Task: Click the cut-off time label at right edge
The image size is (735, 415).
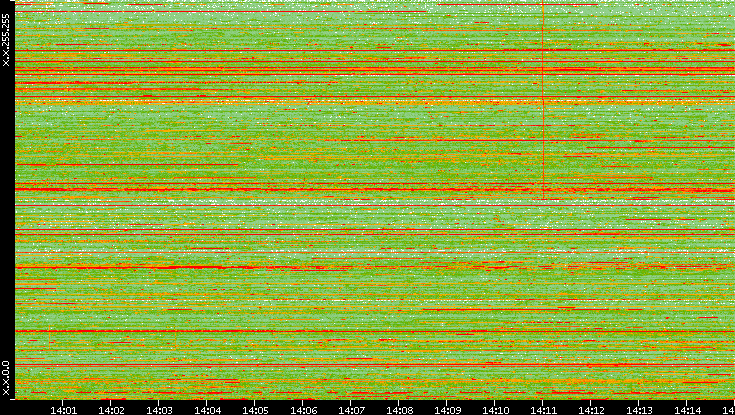Action: [x=729, y=408]
